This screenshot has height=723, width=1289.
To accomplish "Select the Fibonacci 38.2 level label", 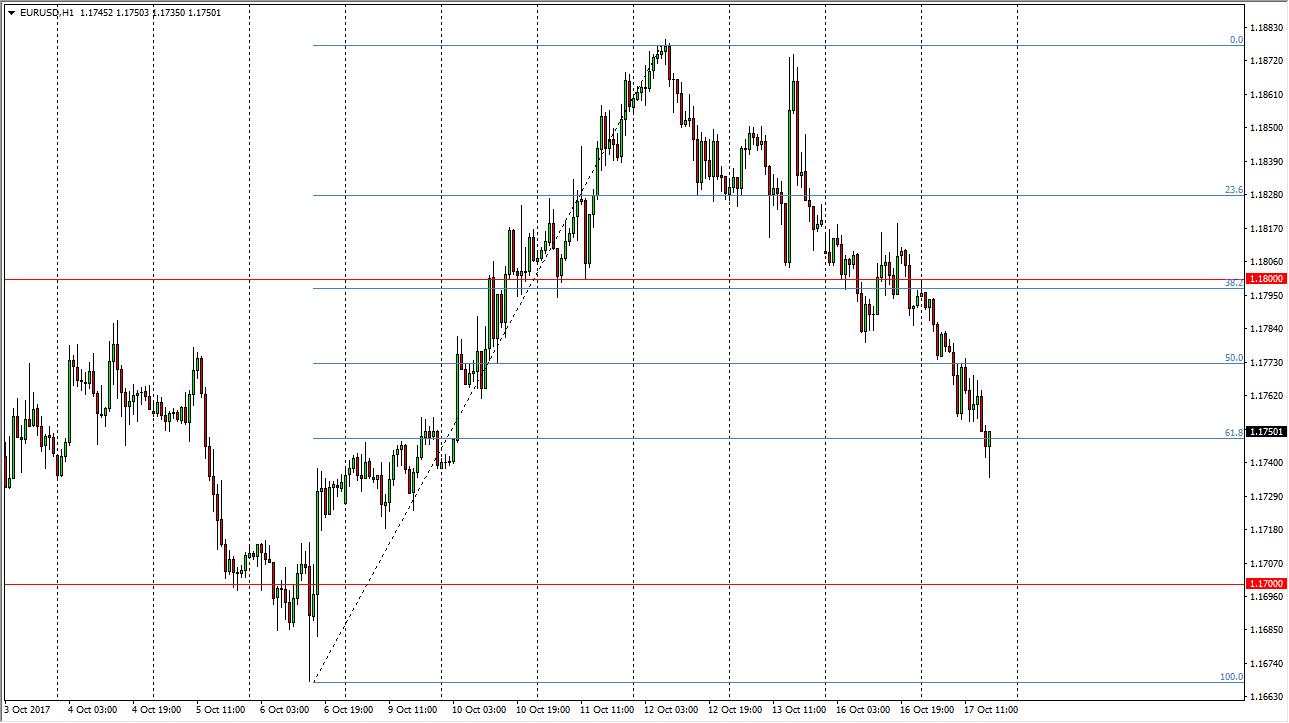I will pos(1234,283).
